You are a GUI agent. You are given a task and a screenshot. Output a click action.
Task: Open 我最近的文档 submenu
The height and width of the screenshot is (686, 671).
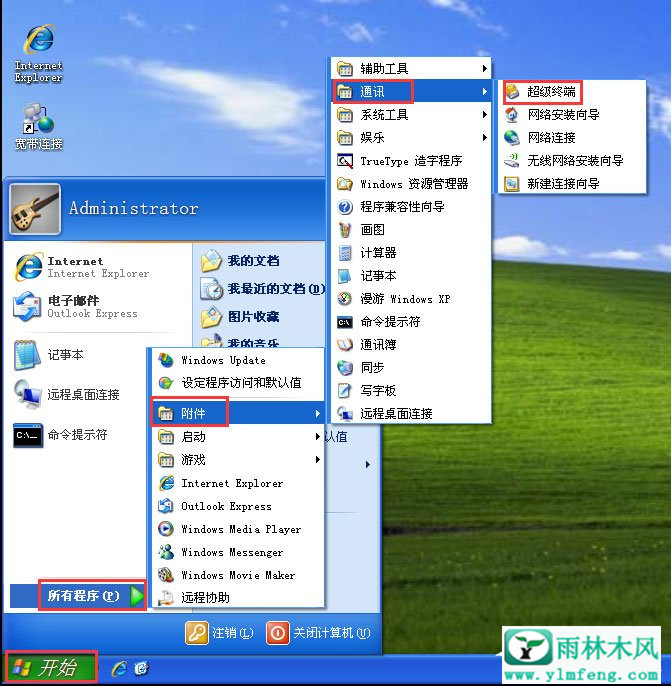262,289
